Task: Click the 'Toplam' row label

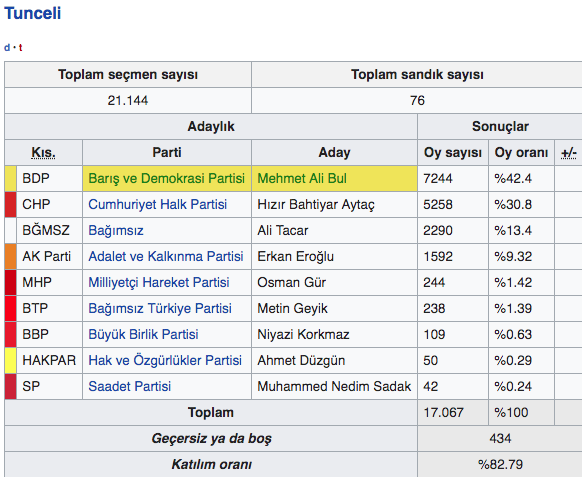Action: point(211,412)
